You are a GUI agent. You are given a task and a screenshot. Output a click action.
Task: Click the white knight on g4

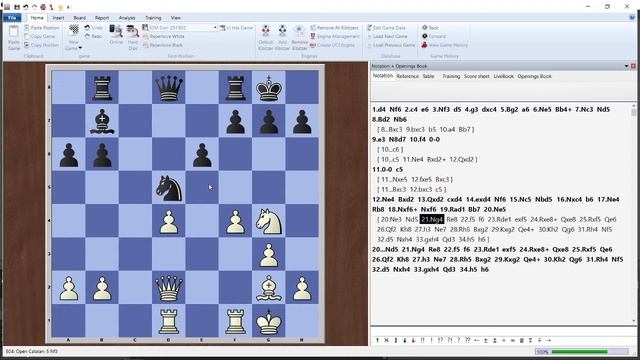[269, 221]
